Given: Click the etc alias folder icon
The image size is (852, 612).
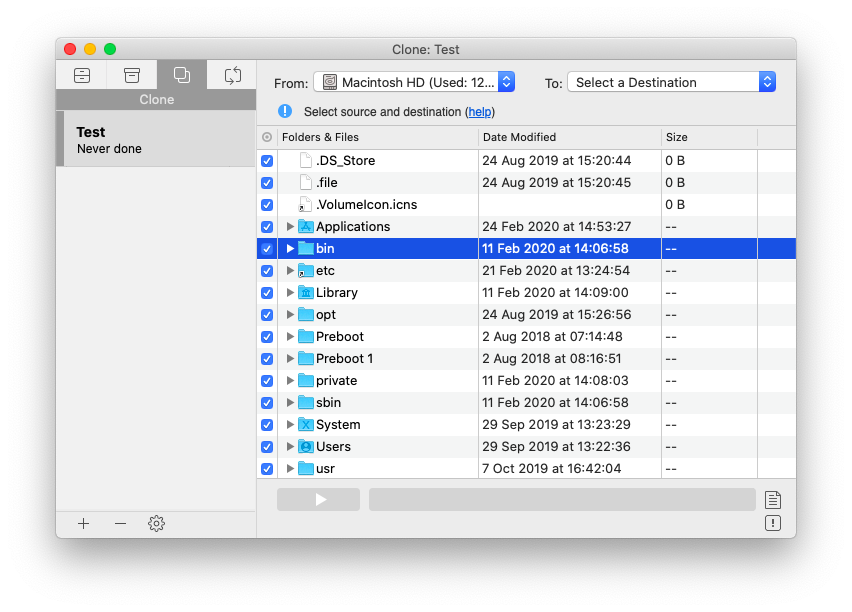Looking at the screenshot, I should (x=306, y=271).
